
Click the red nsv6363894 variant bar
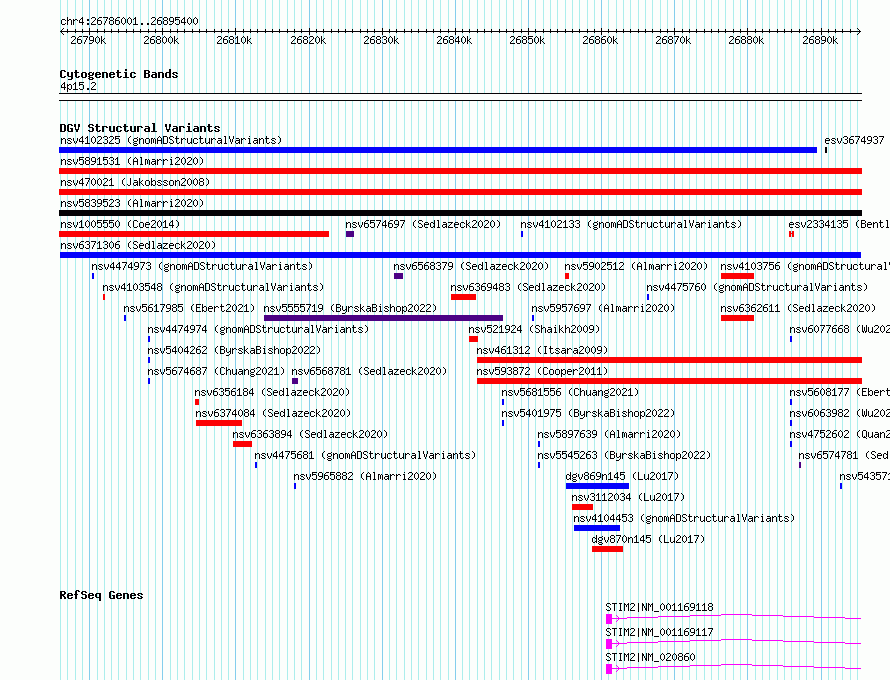click(x=242, y=444)
